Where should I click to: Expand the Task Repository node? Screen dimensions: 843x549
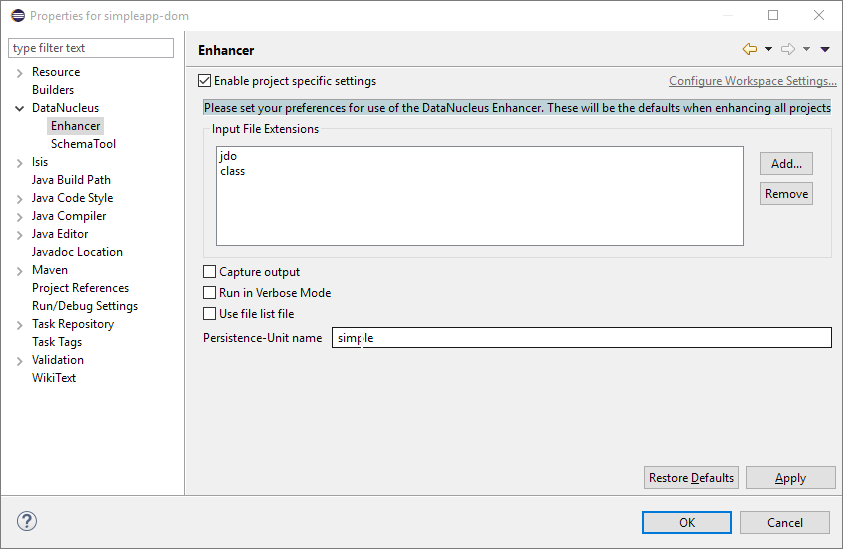(19, 325)
